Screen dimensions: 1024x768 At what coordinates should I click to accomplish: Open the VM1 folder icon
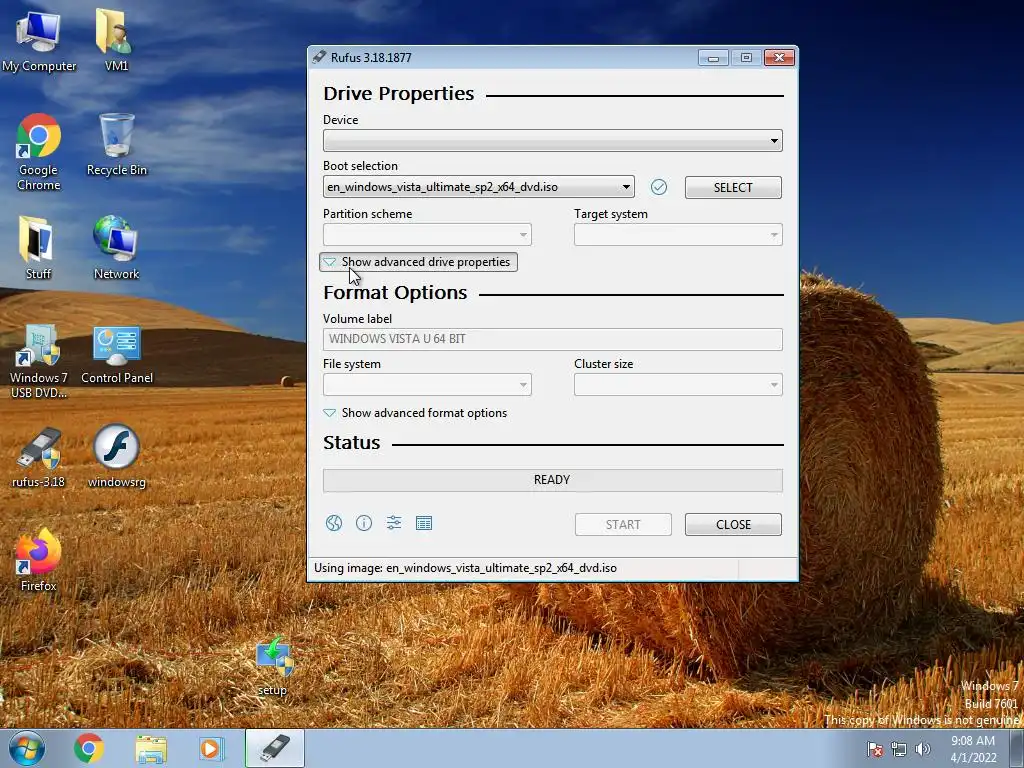[x=116, y=40]
